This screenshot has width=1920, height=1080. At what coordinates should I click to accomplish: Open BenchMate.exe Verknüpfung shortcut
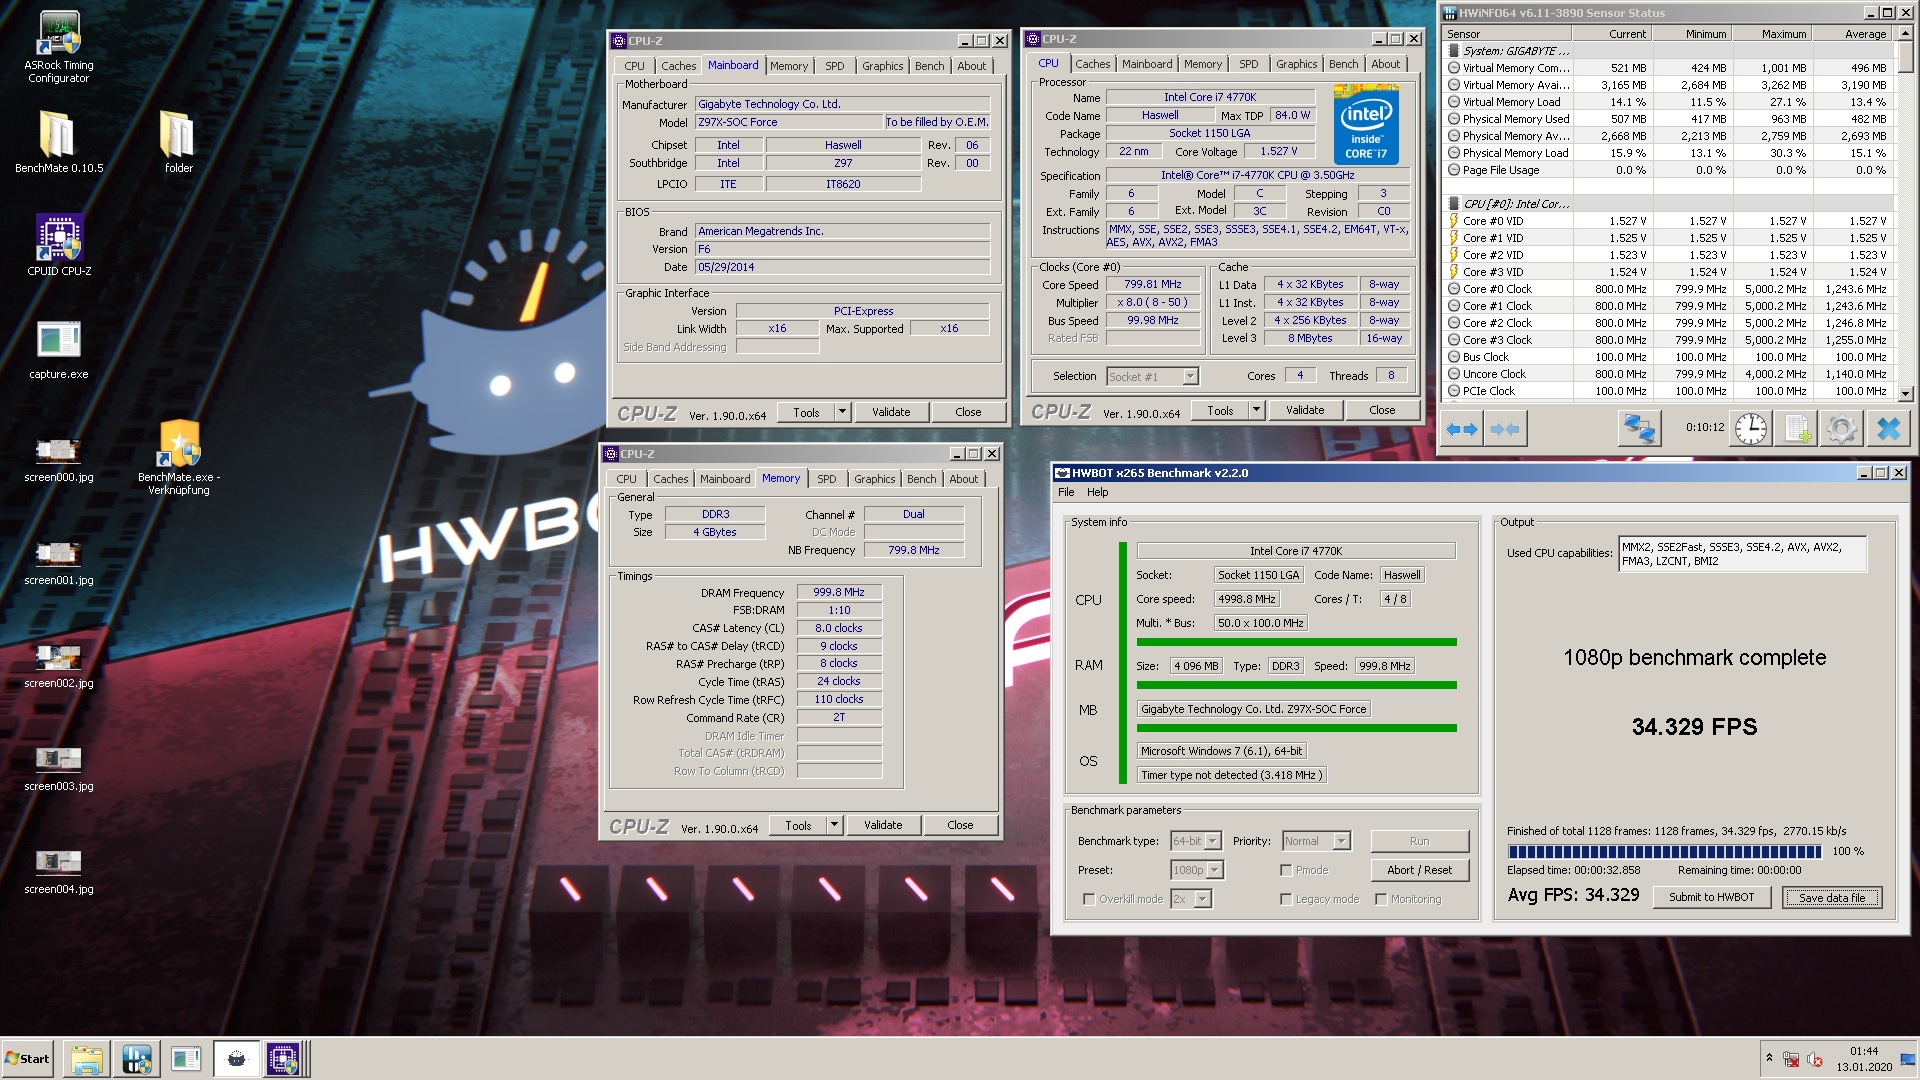click(x=179, y=457)
